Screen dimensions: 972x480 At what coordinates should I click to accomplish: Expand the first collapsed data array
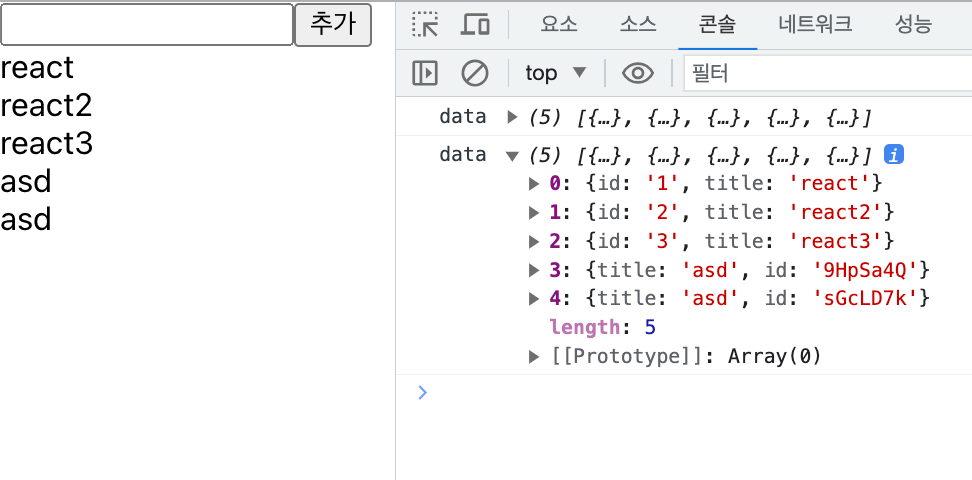(x=512, y=117)
